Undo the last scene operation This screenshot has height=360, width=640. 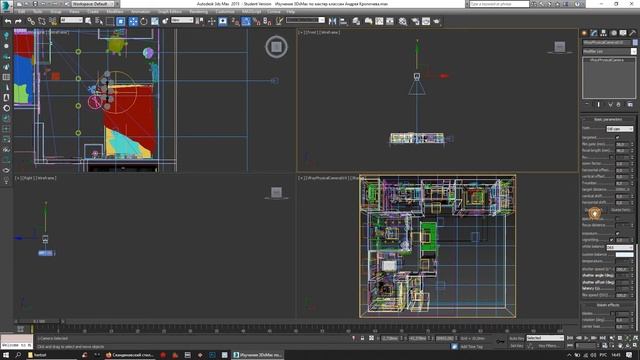(x=8, y=21)
